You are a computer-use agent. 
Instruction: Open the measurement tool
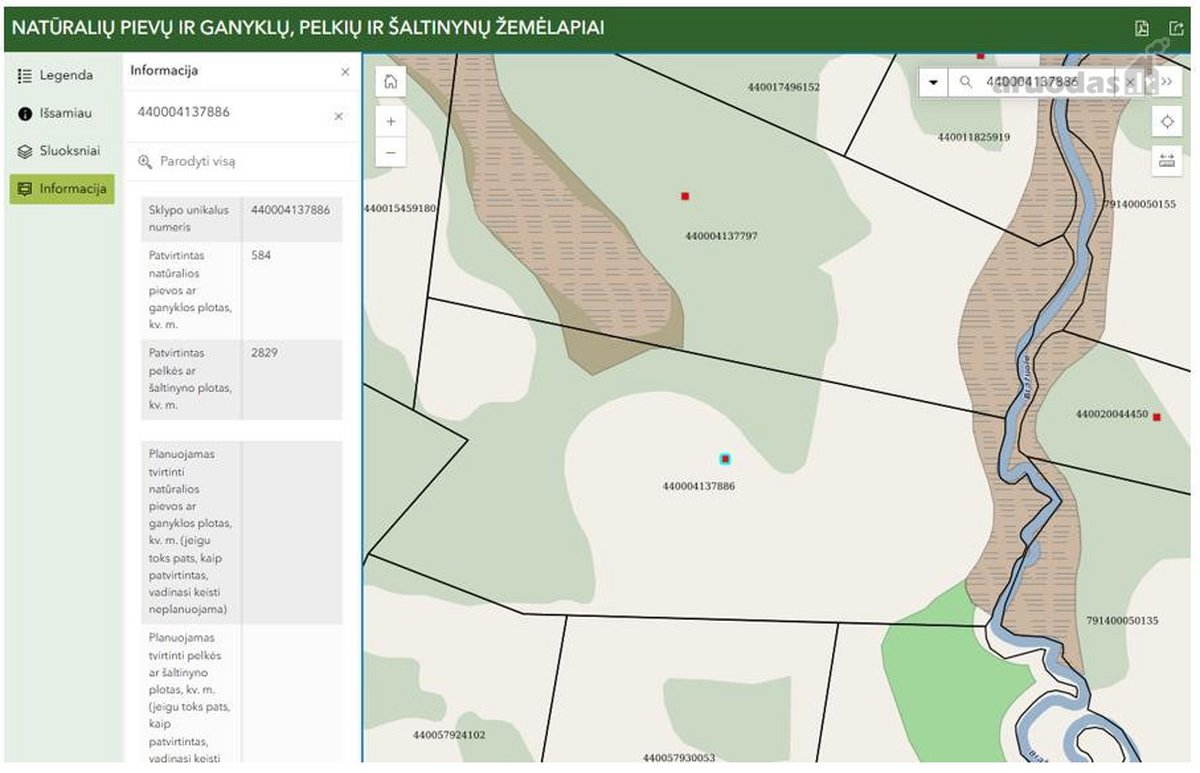pyautogui.click(x=1166, y=159)
